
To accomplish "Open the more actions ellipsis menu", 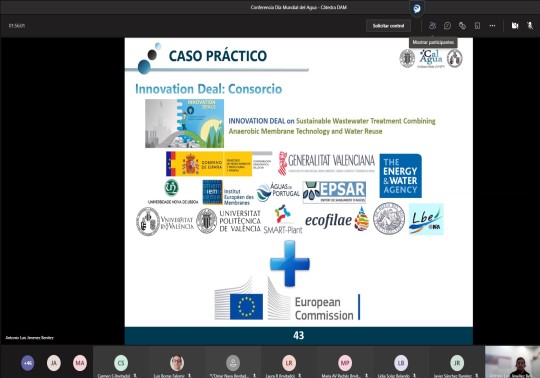I will (x=492, y=25).
